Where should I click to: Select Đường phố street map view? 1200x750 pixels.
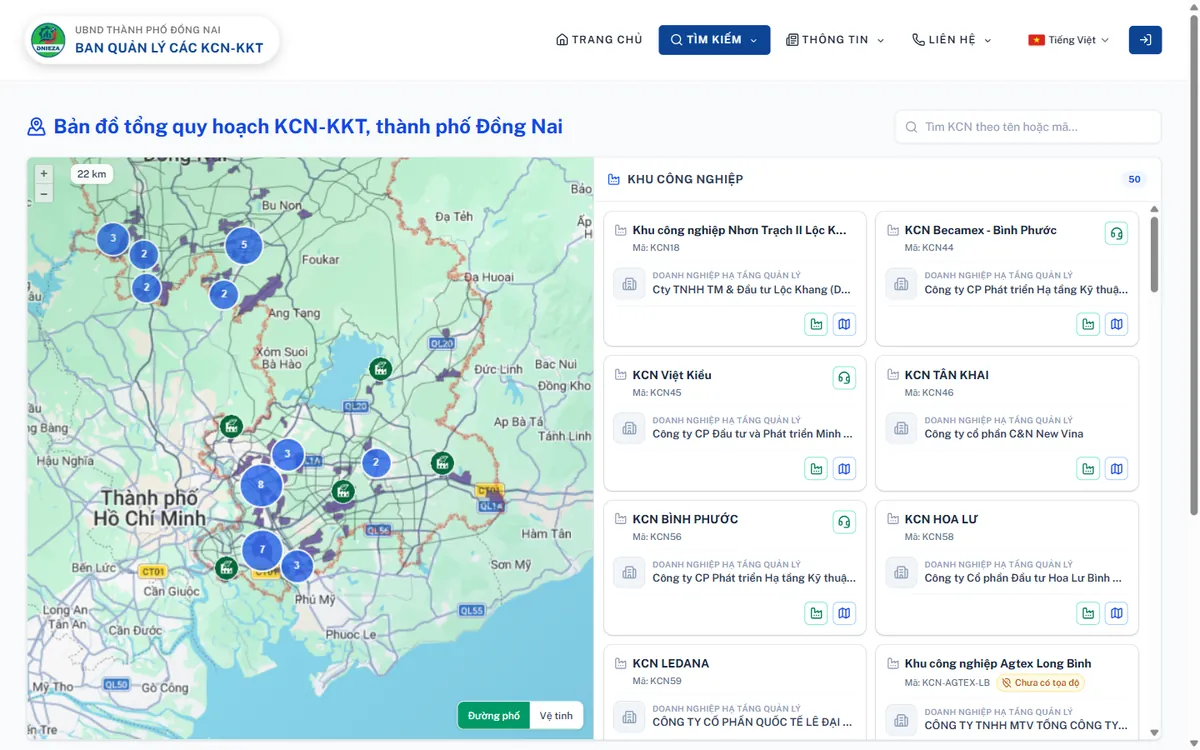click(494, 716)
